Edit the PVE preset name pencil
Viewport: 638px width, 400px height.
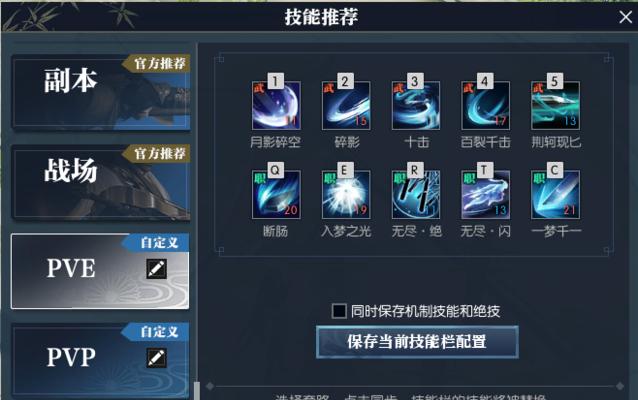coord(157,269)
